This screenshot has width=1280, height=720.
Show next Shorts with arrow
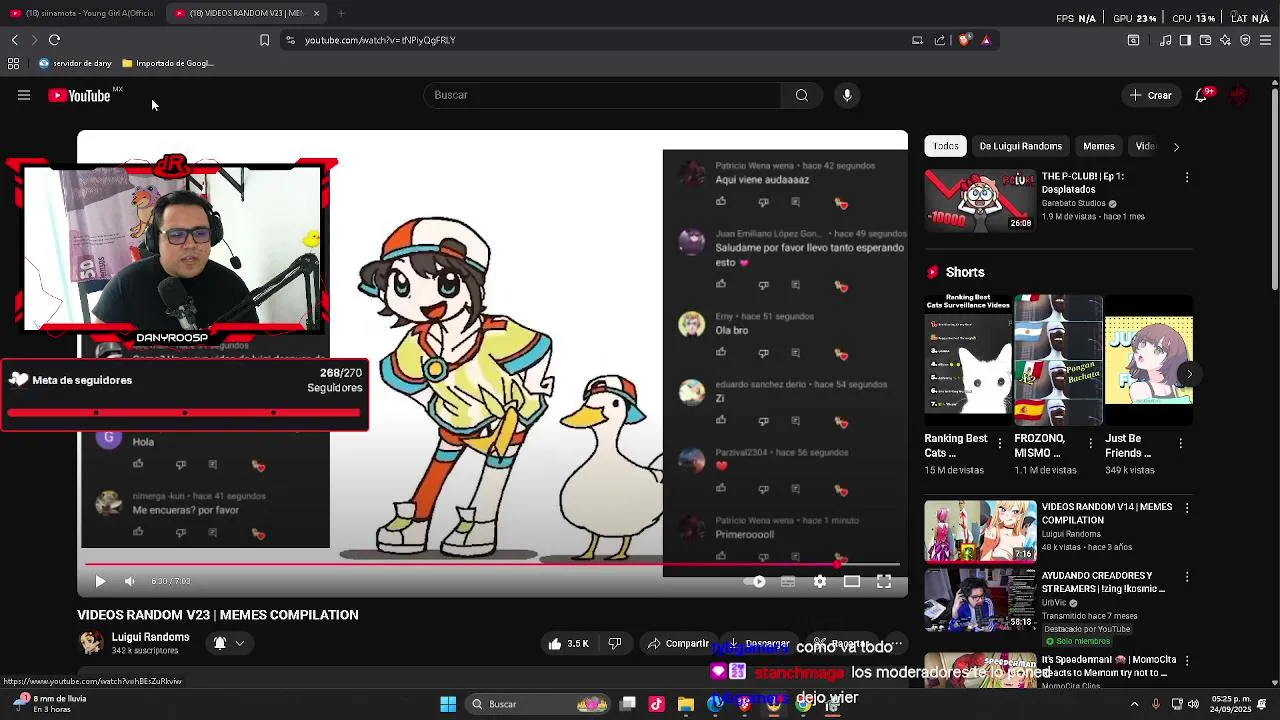pyautogui.click(x=1189, y=374)
